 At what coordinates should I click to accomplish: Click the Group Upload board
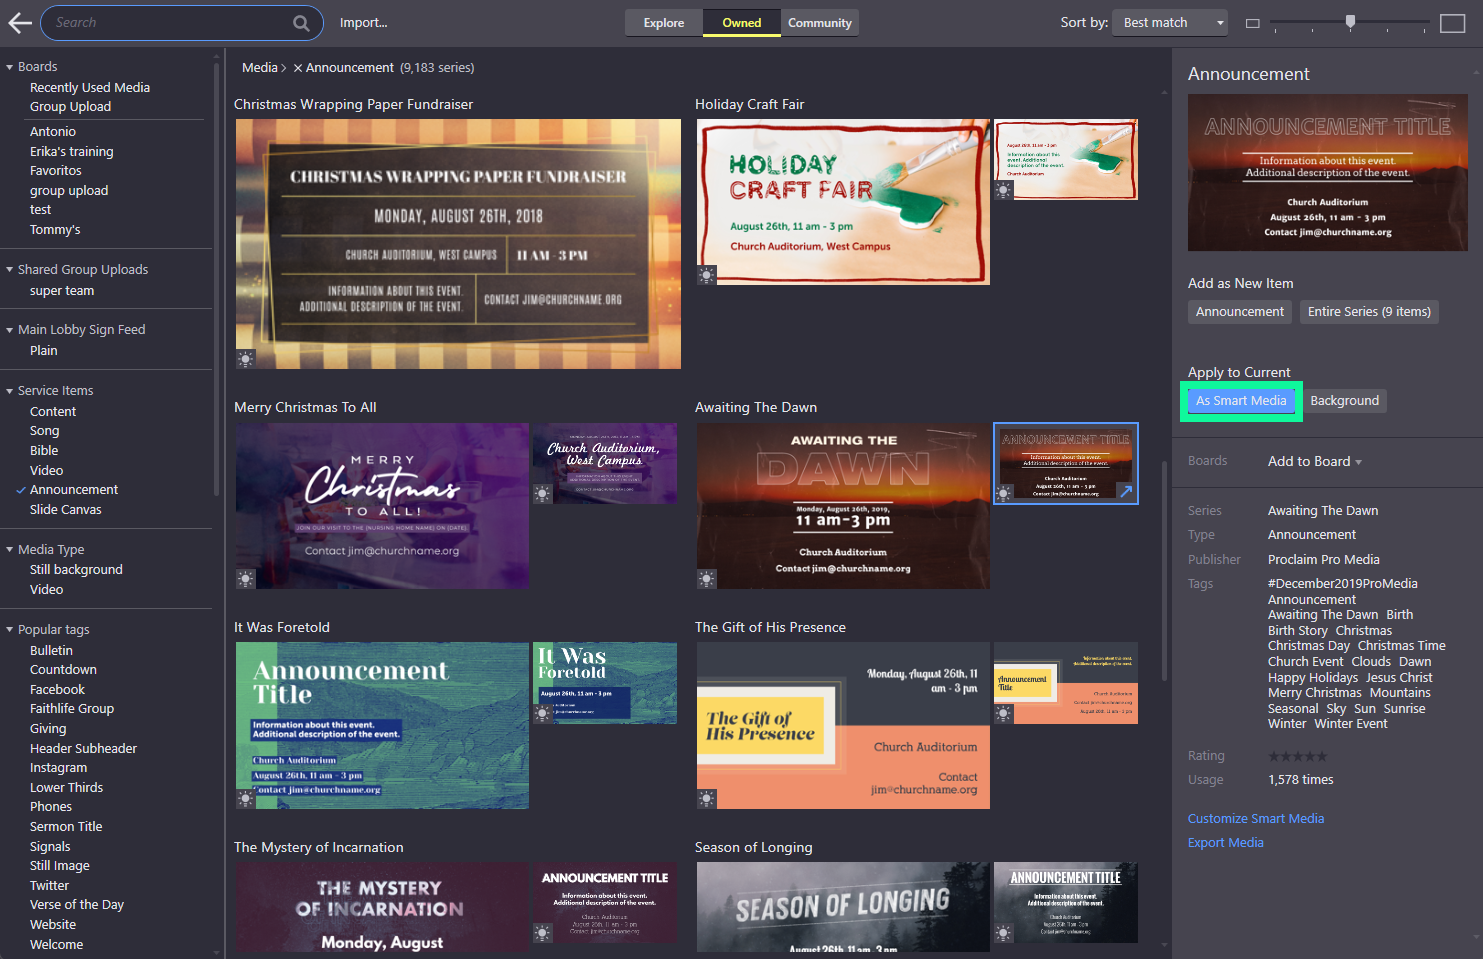[70, 107]
